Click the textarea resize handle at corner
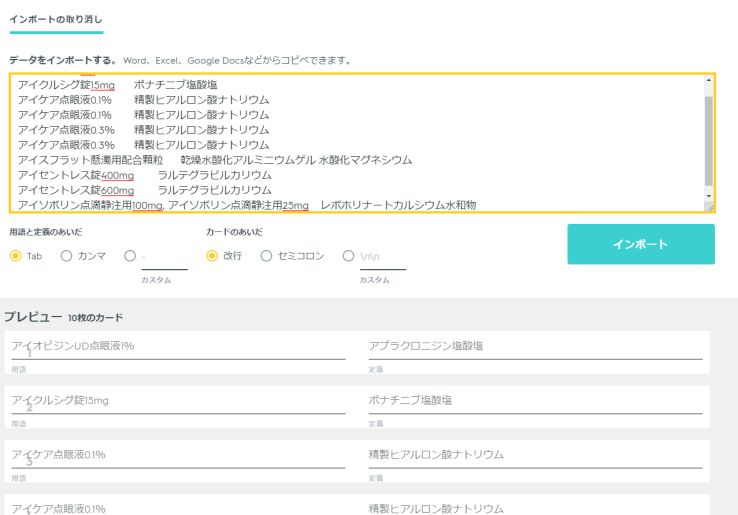The image size is (738, 515). pos(709,207)
